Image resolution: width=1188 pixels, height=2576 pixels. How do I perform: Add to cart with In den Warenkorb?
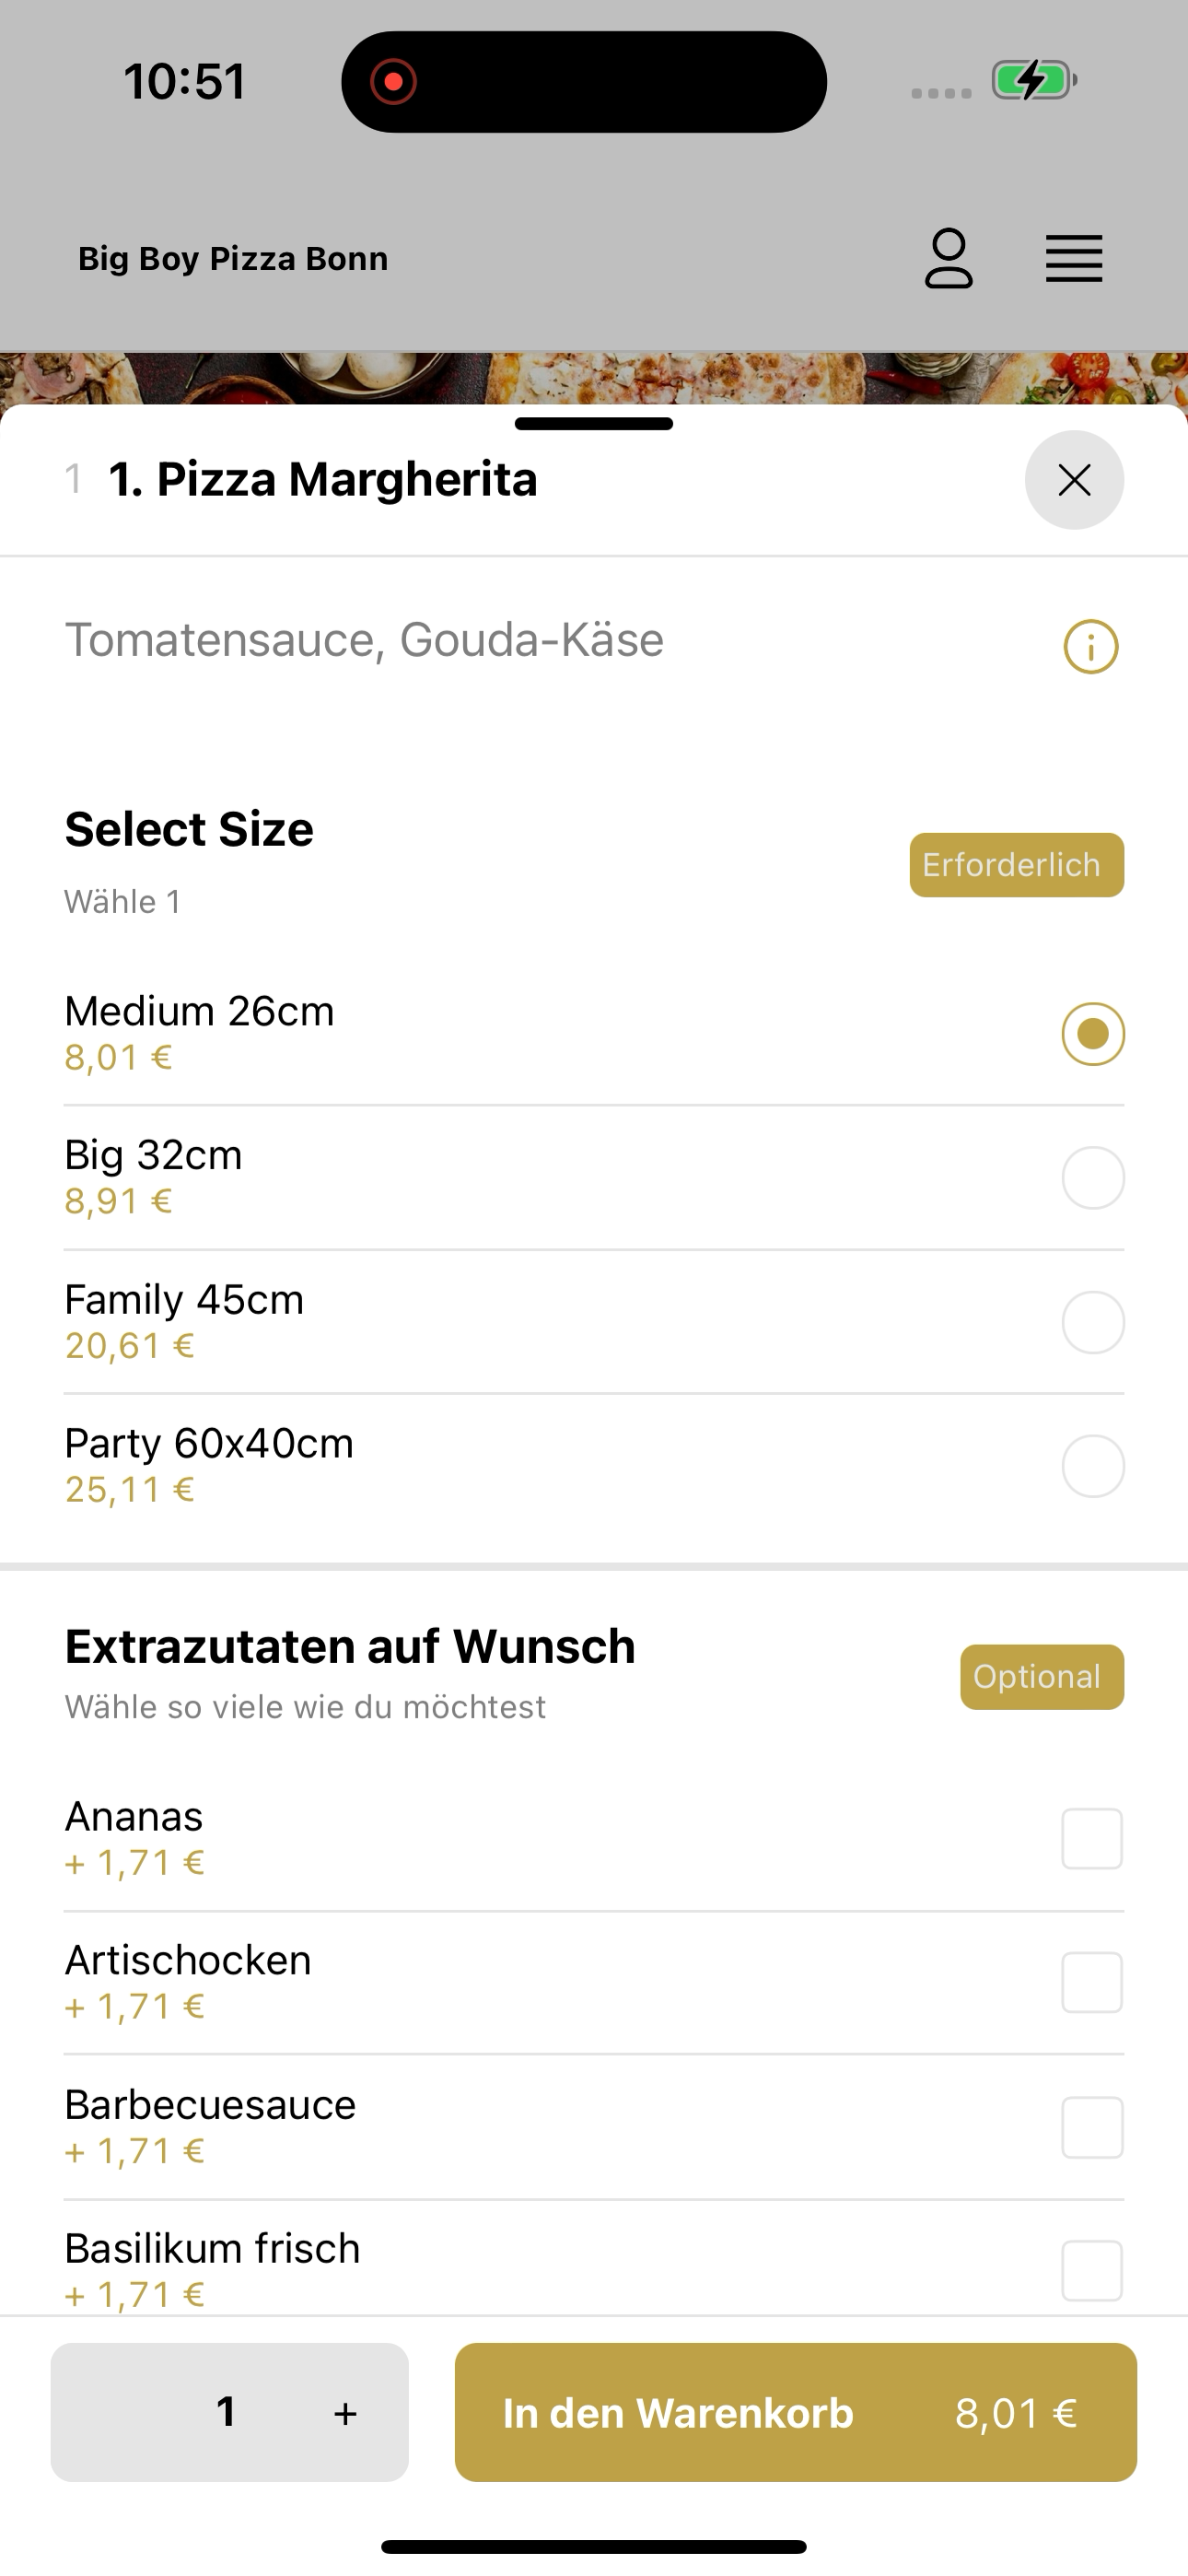click(796, 2412)
